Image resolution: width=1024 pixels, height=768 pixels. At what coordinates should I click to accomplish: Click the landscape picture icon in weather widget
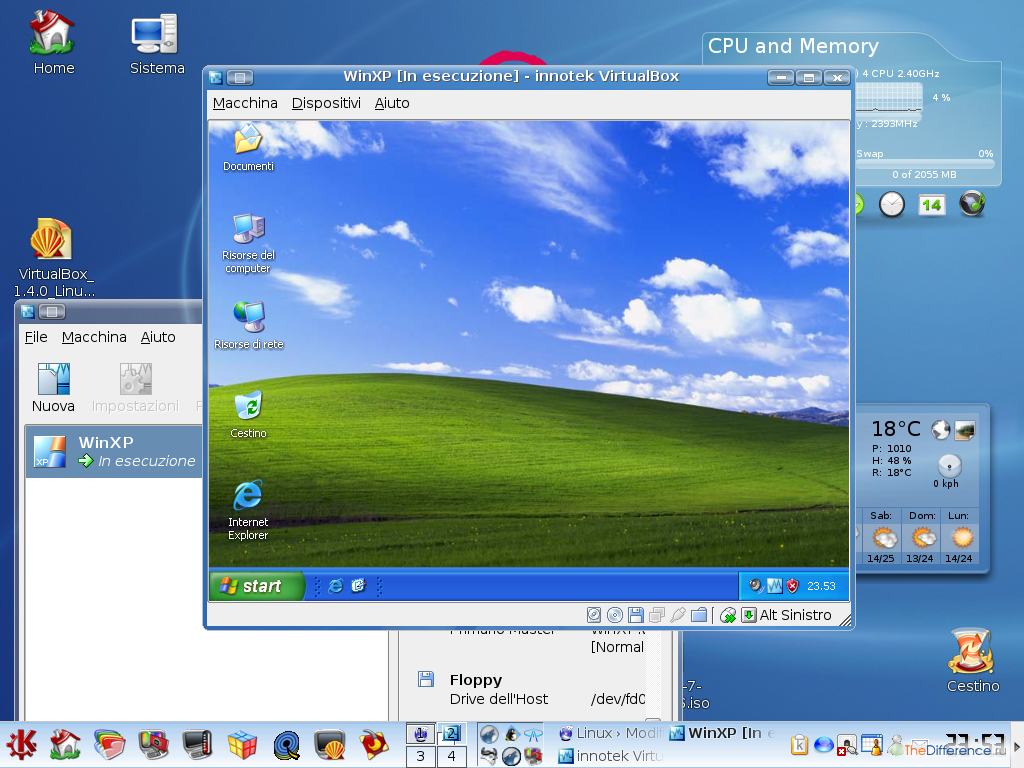click(965, 430)
